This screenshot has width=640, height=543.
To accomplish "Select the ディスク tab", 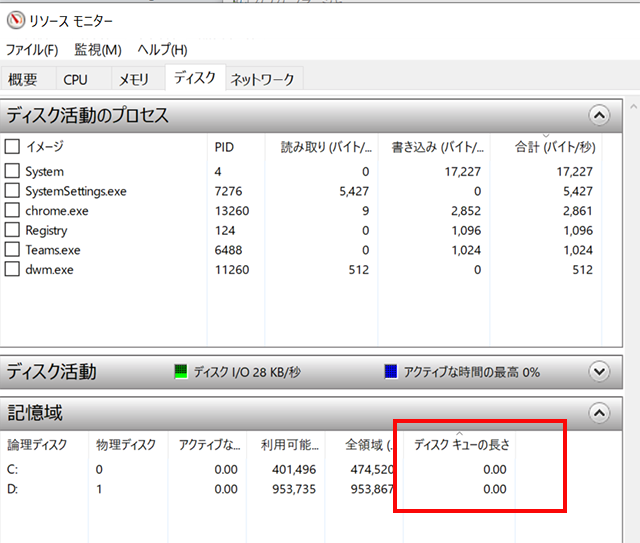I will pyautogui.click(x=195, y=78).
